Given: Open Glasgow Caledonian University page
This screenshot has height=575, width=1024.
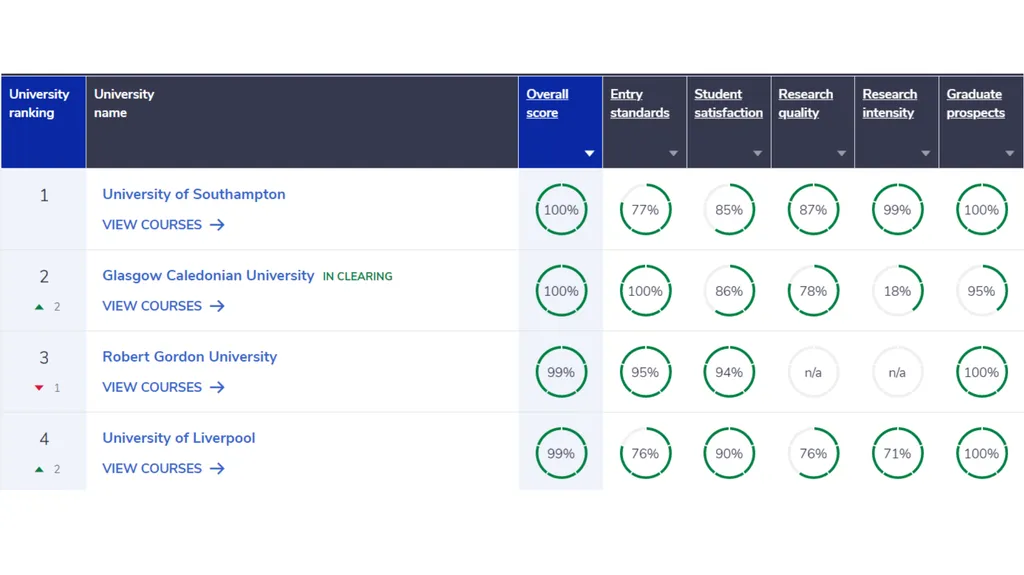Looking at the screenshot, I should [x=208, y=275].
